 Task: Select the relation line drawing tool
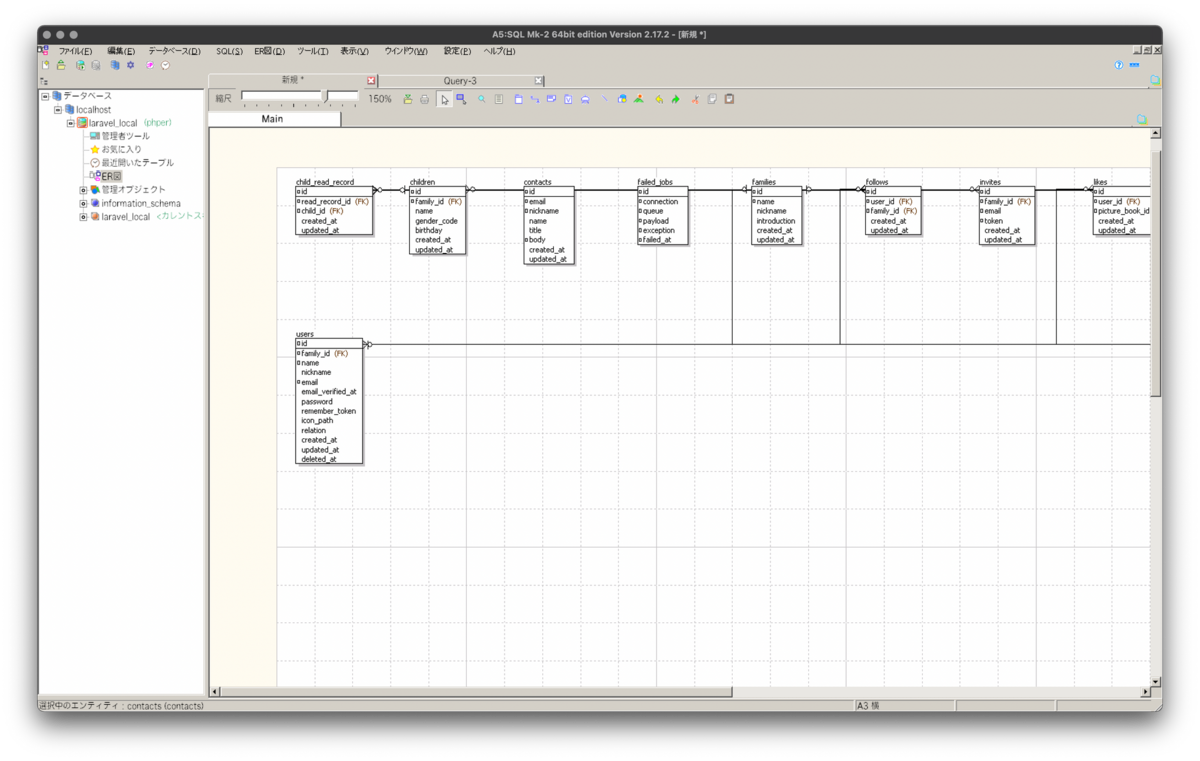pyautogui.click(x=536, y=99)
